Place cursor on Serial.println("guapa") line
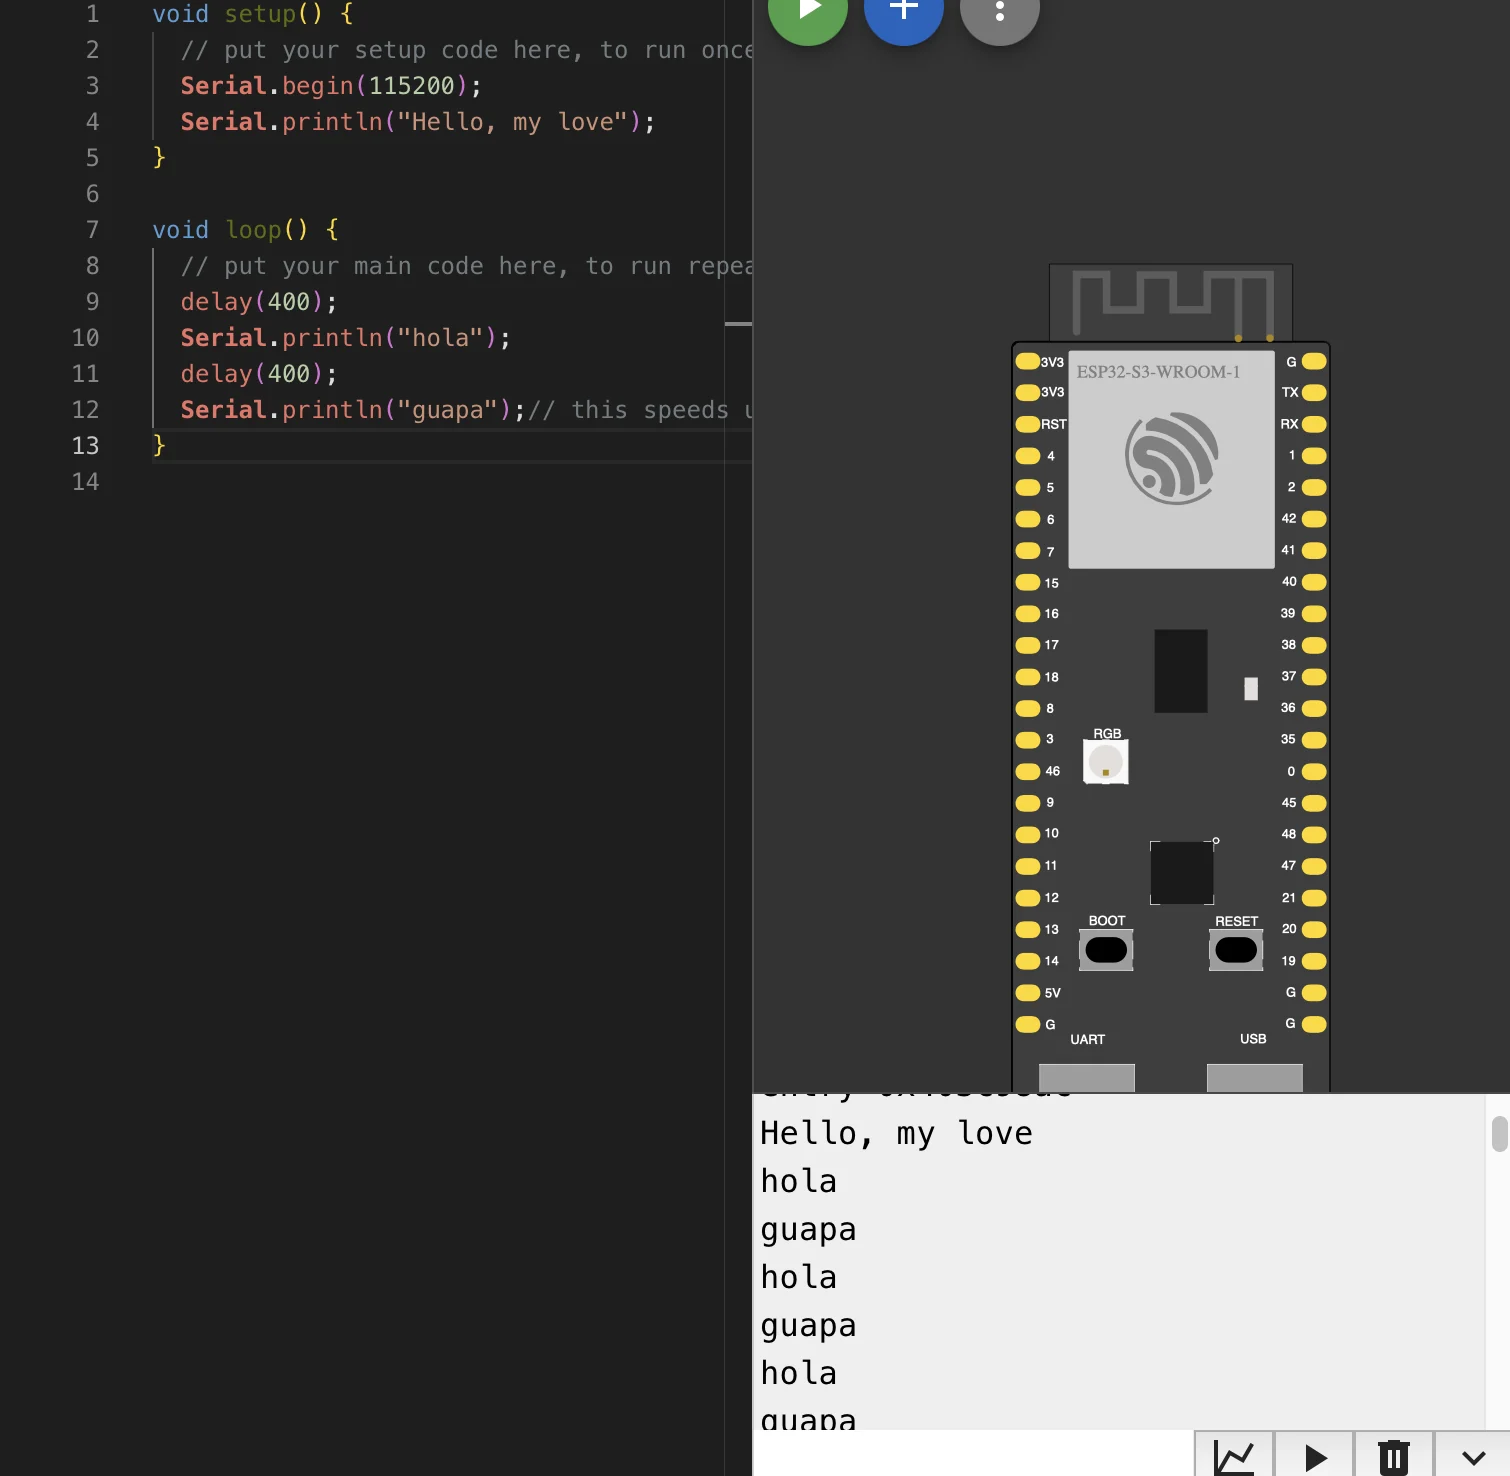Viewport: 1510px width, 1476px height. pyautogui.click(x=353, y=410)
